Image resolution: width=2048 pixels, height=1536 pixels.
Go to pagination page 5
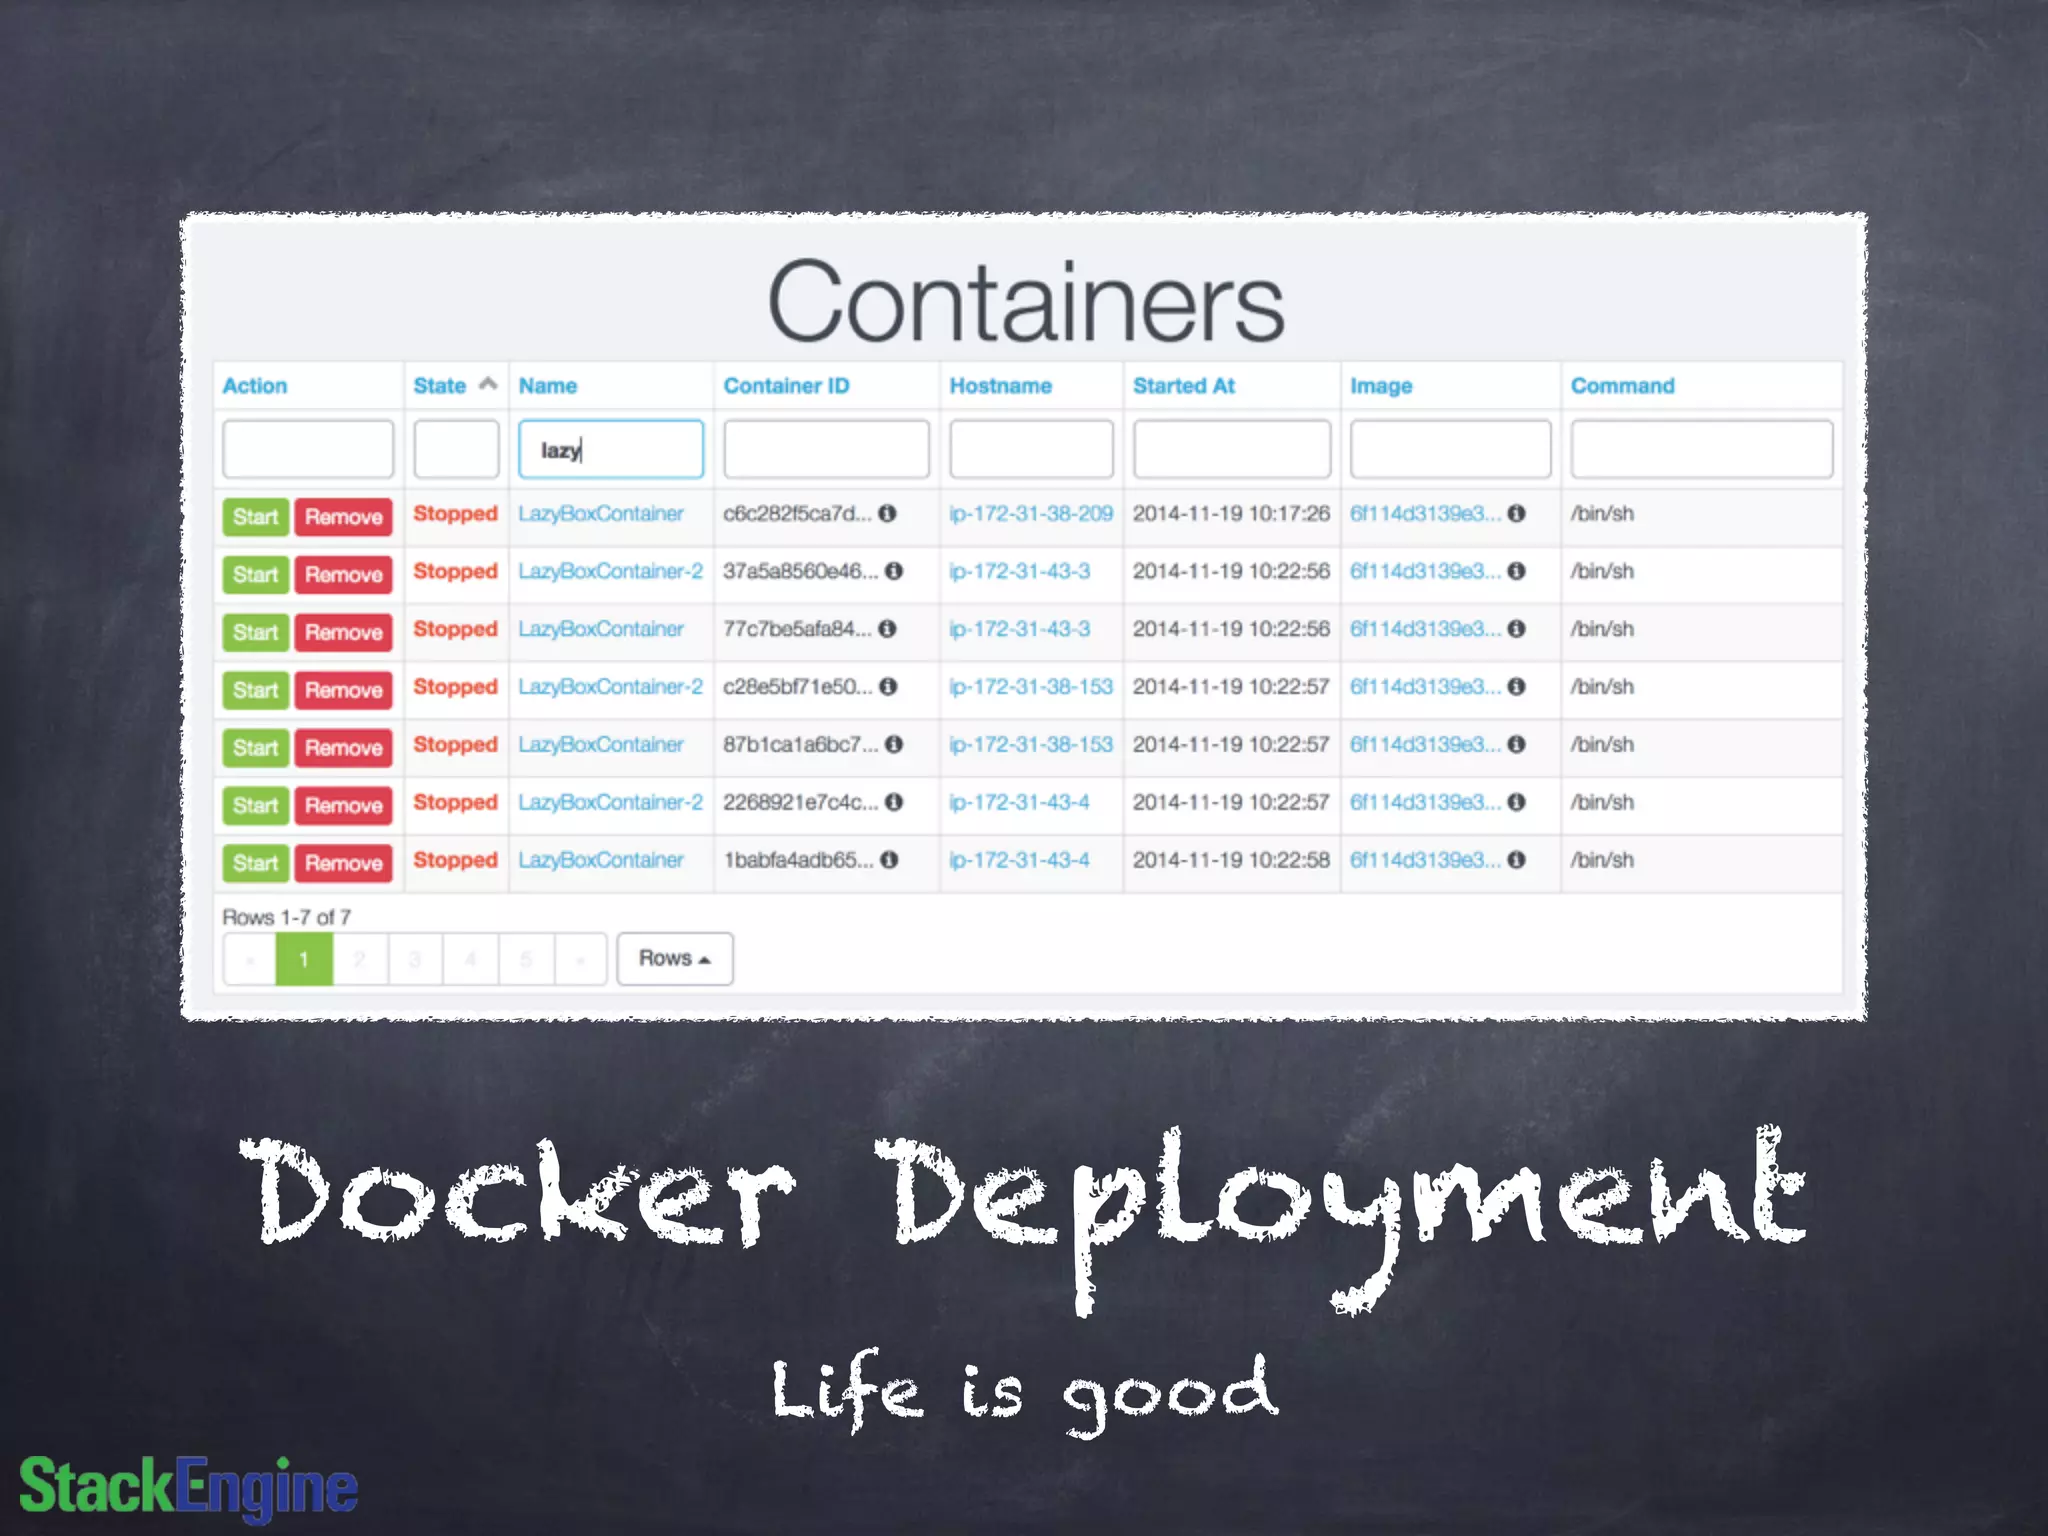coord(526,960)
